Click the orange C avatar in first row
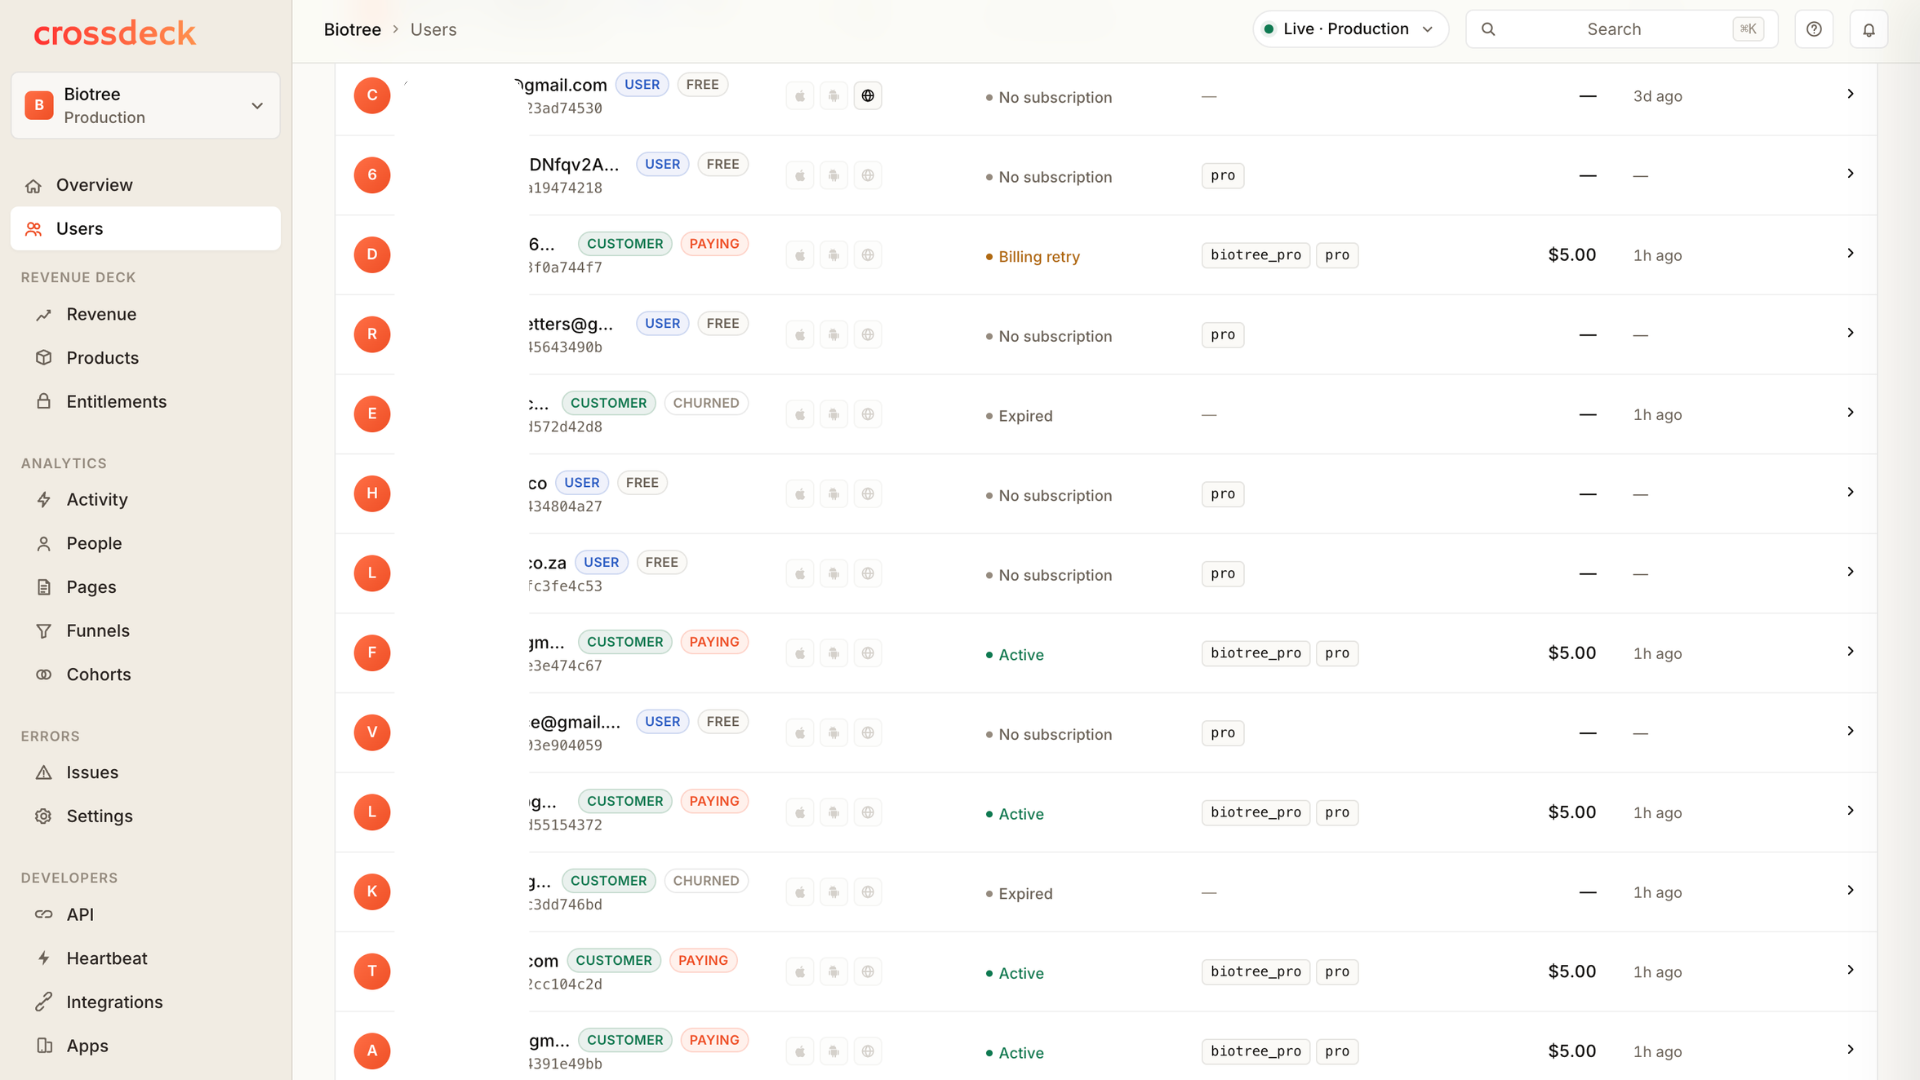The height and width of the screenshot is (1080, 1920). tap(372, 96)
